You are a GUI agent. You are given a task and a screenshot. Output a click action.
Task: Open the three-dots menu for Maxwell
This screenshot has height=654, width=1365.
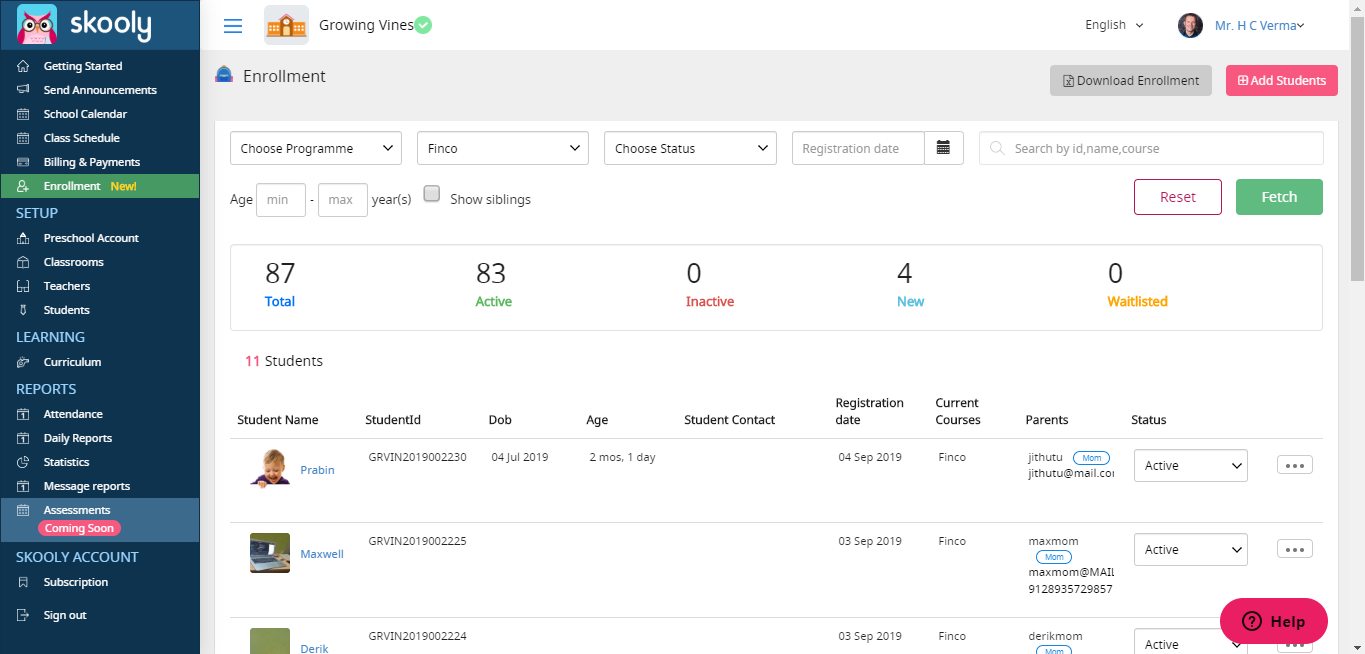pyautogui.click(x=1295, y=549)
